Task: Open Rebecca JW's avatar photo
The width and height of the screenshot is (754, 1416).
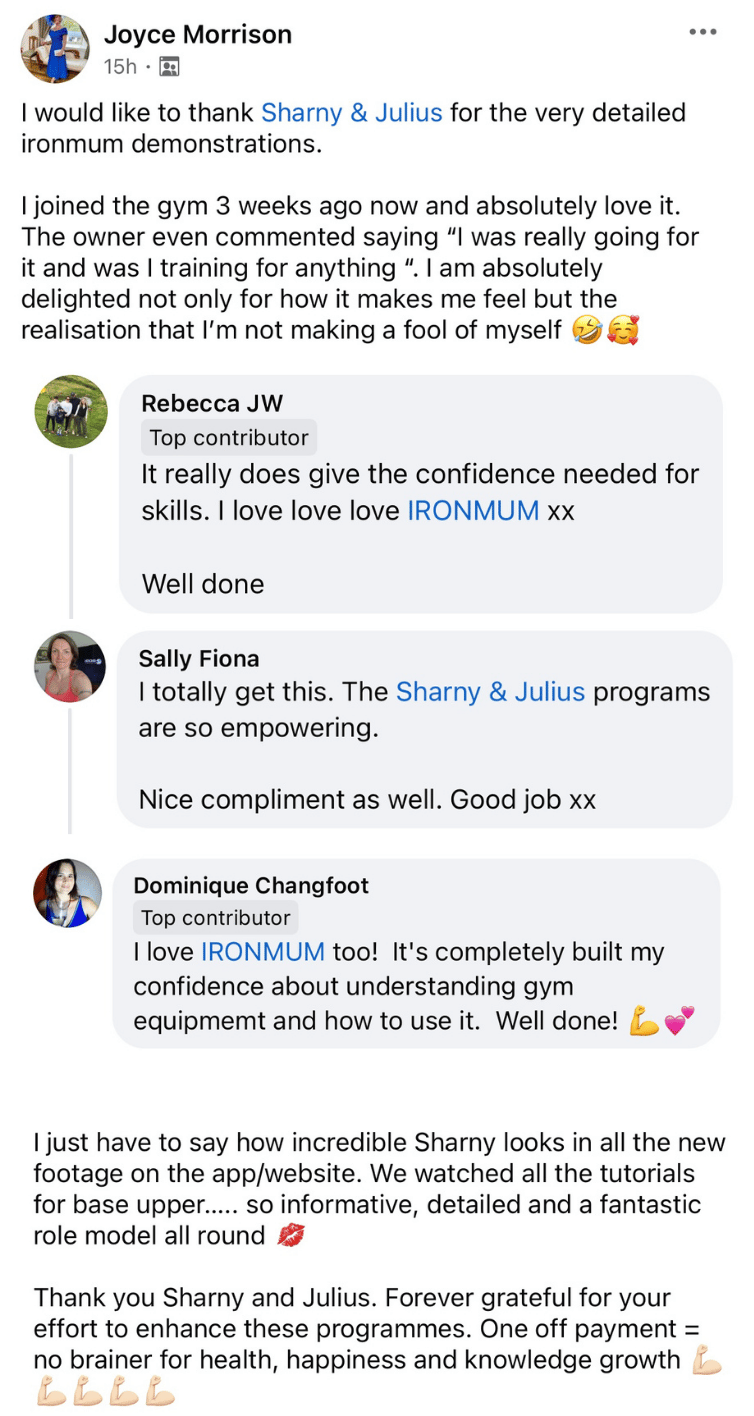Action: point(71,411)
